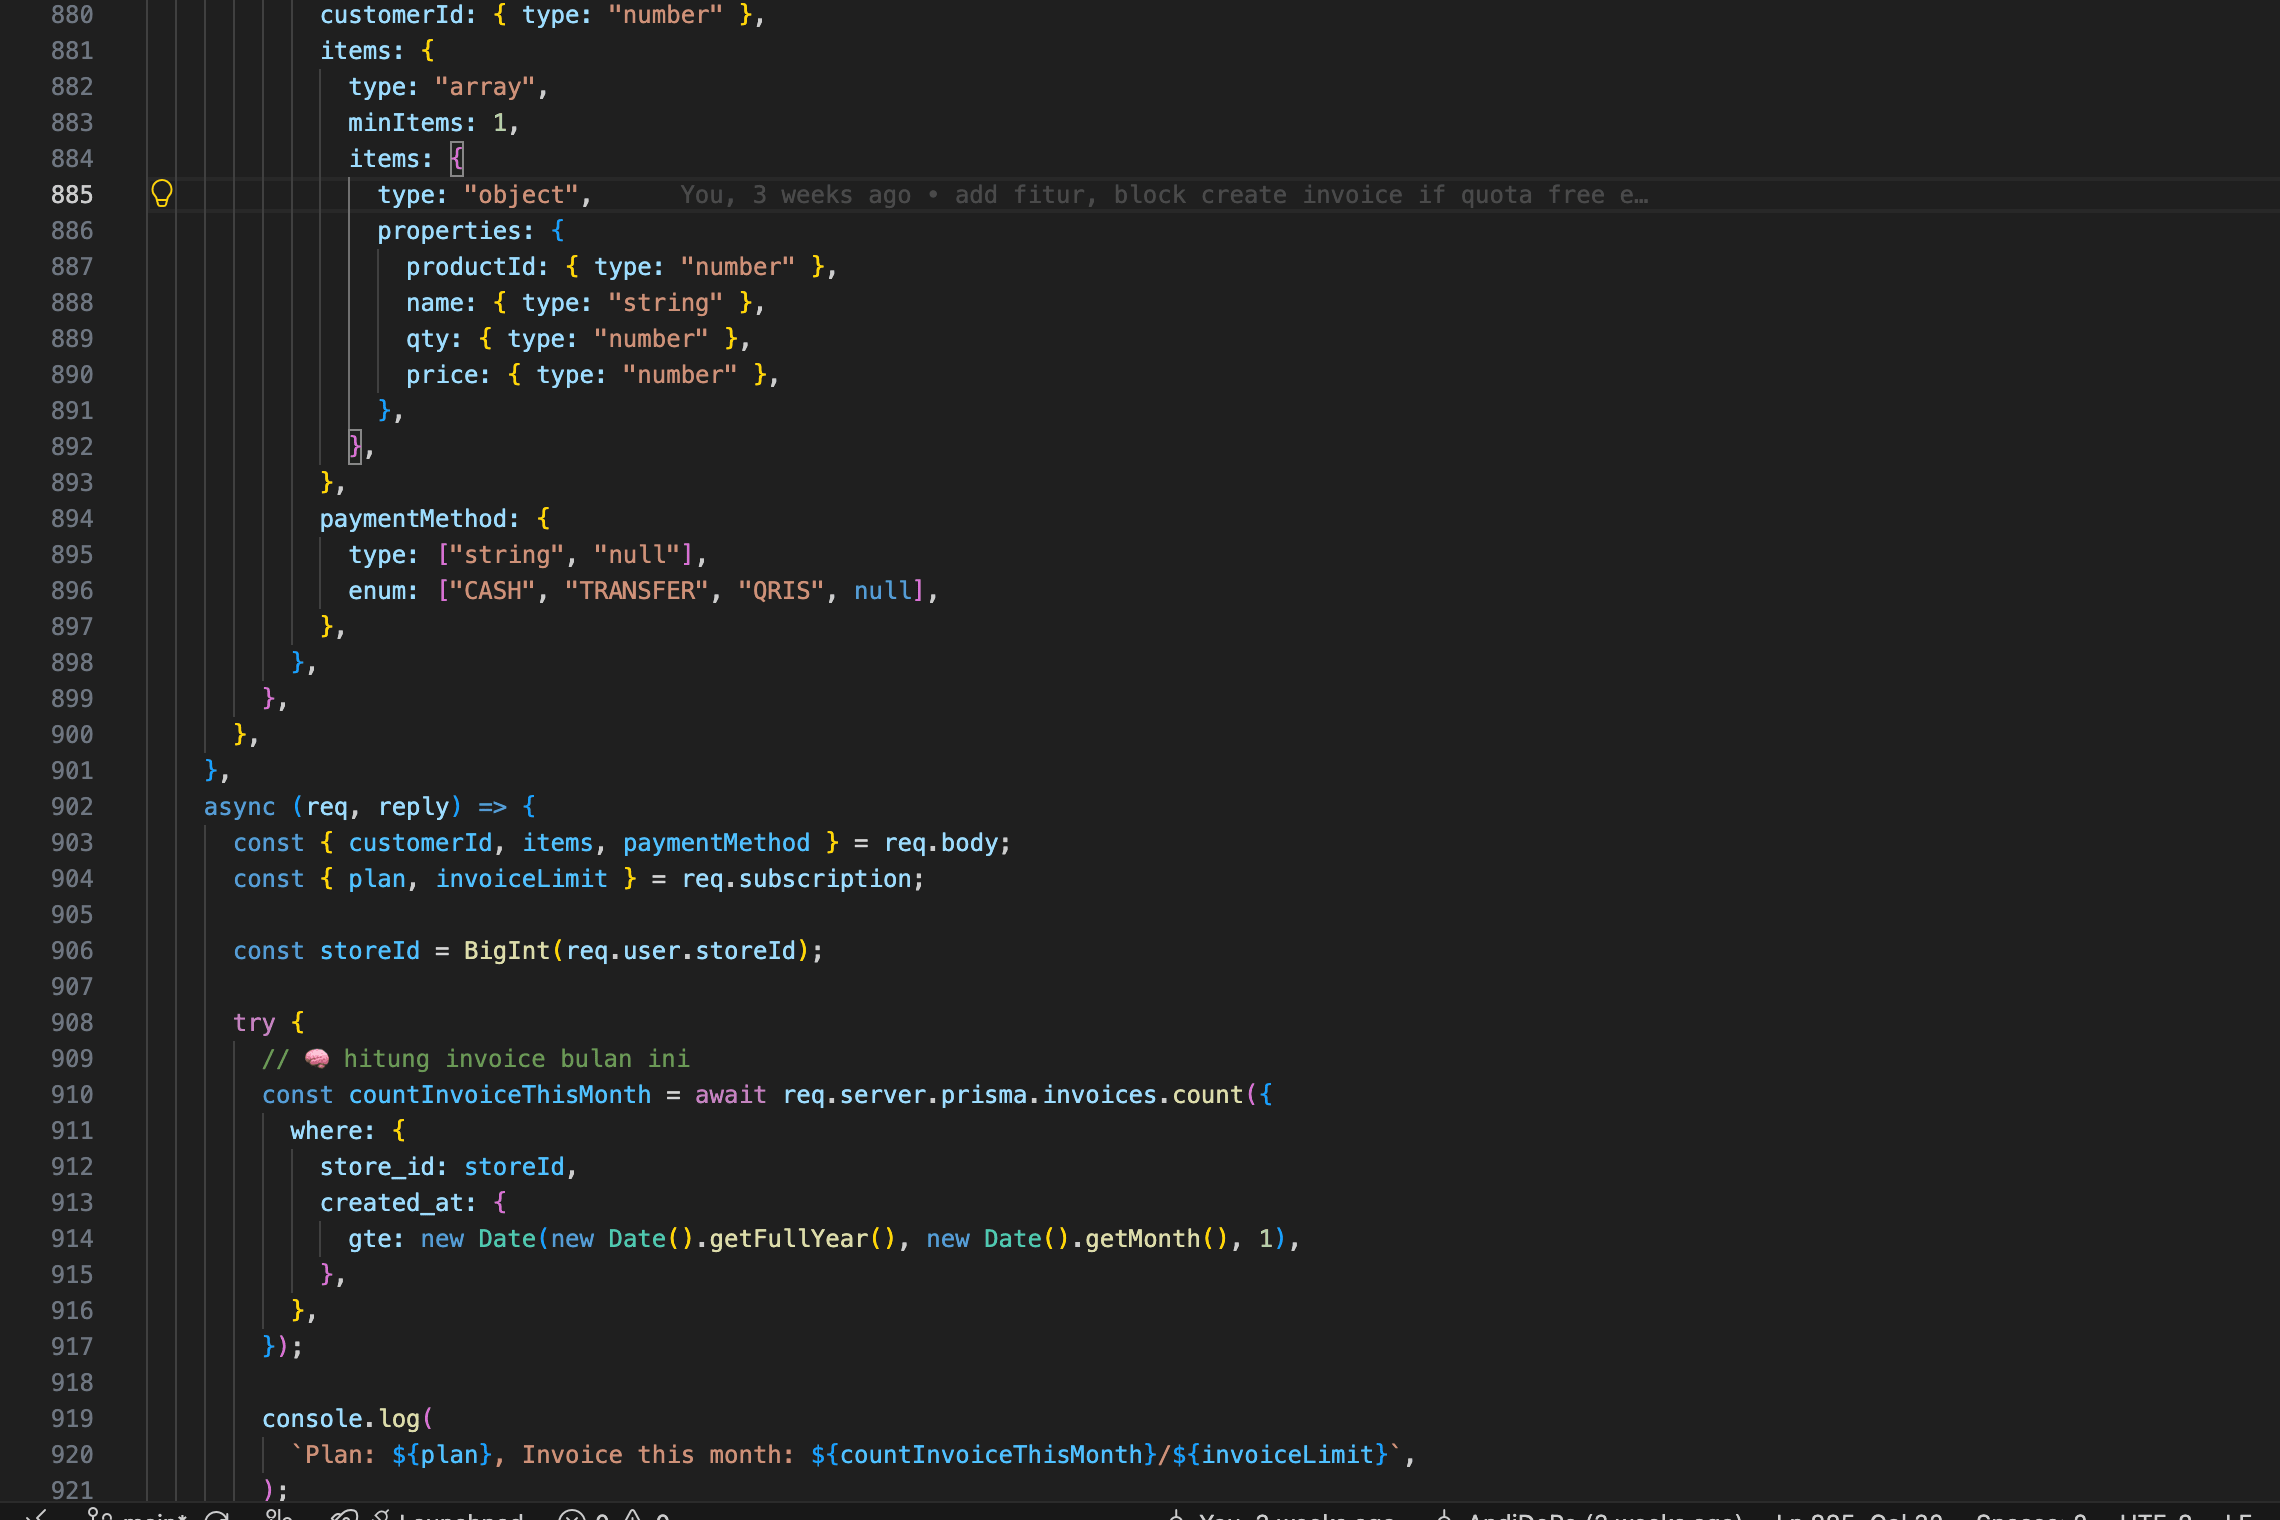Screen dimensions: 2280x1520
Task: Click line number 880 in the gutter
Action: tap(72, 15)
